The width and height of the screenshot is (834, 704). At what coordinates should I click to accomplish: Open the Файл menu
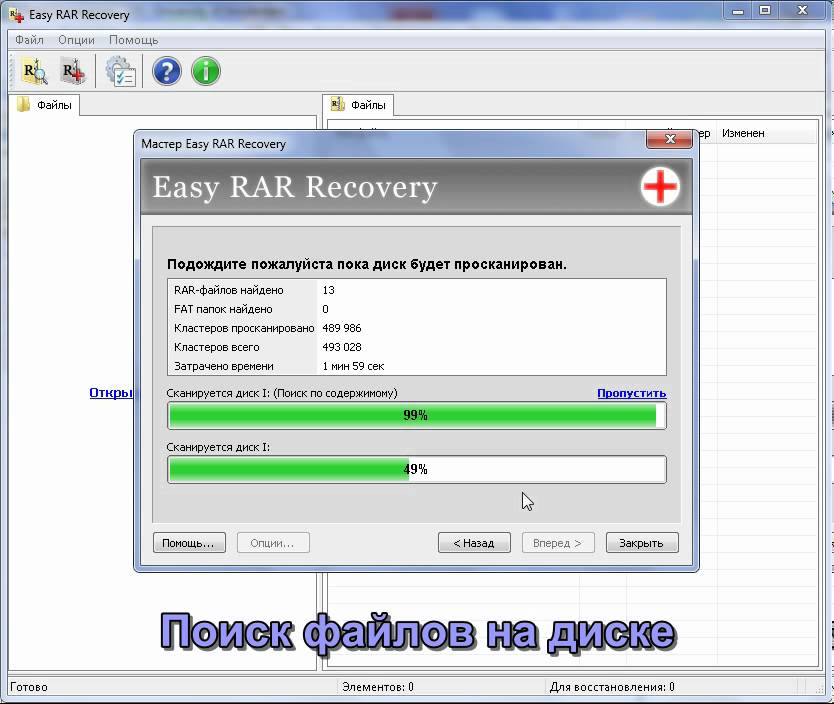pyautogui.click(x=29, y=40)
